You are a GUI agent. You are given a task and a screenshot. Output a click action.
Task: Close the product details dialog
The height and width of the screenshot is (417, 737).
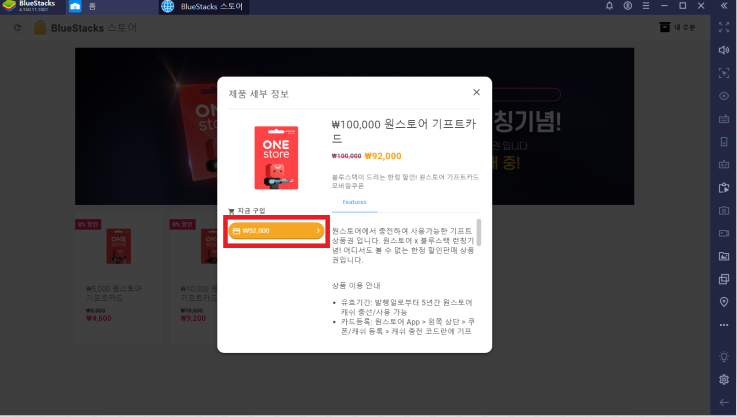(x=476, y=92)
